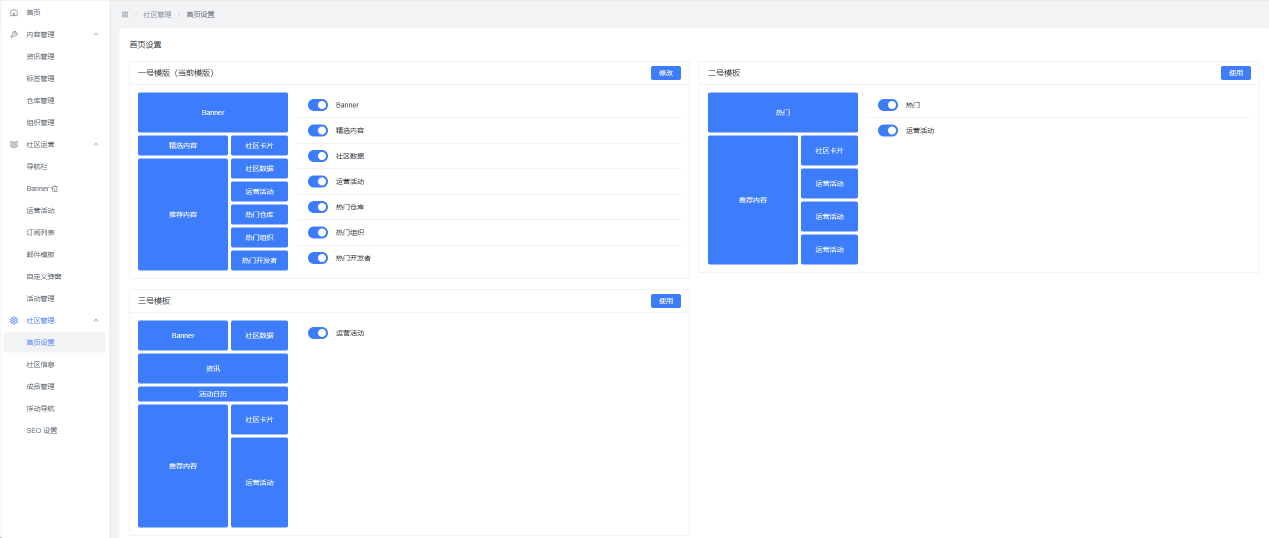This screenshot has width=1269, height=538.
Task: Collapse the 内容管理 menu chevron
Action: click(x=96, y=34)
